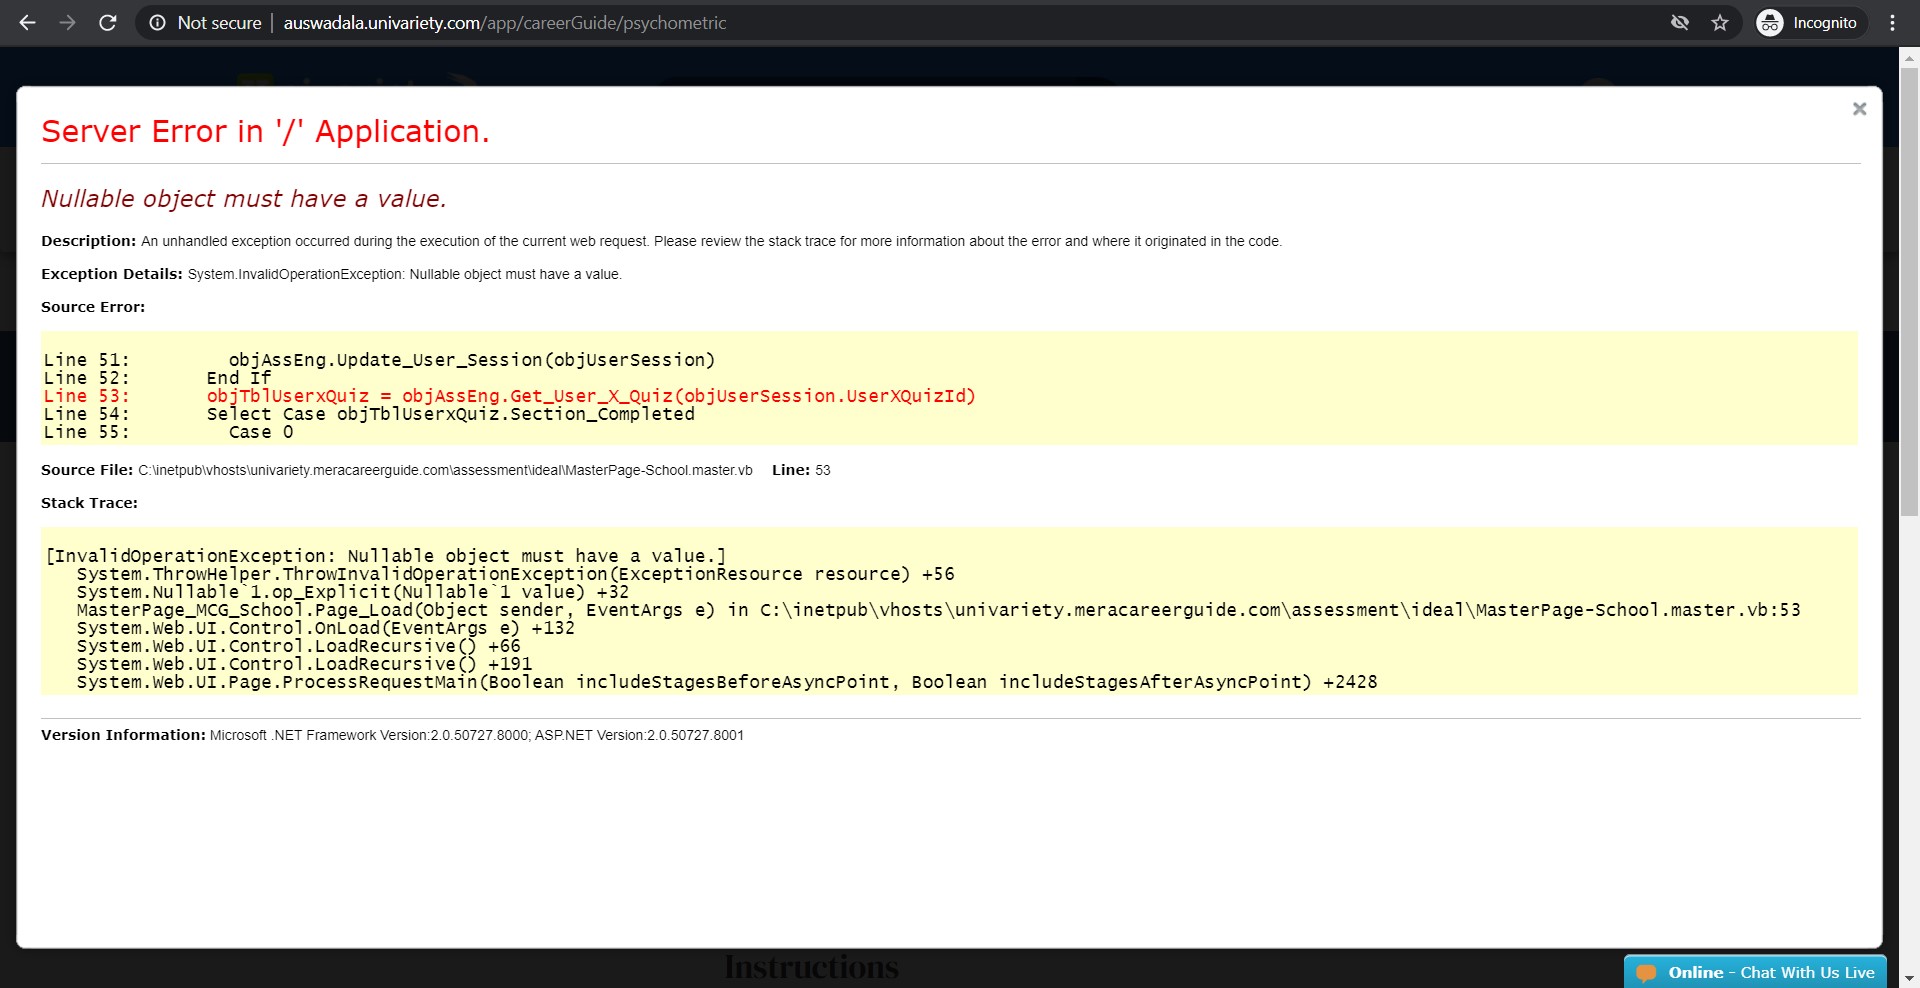The width and height of the screenshot is (1920, 988).
Task: Open the Online Chat With Us Live button
Action: 1756,972
